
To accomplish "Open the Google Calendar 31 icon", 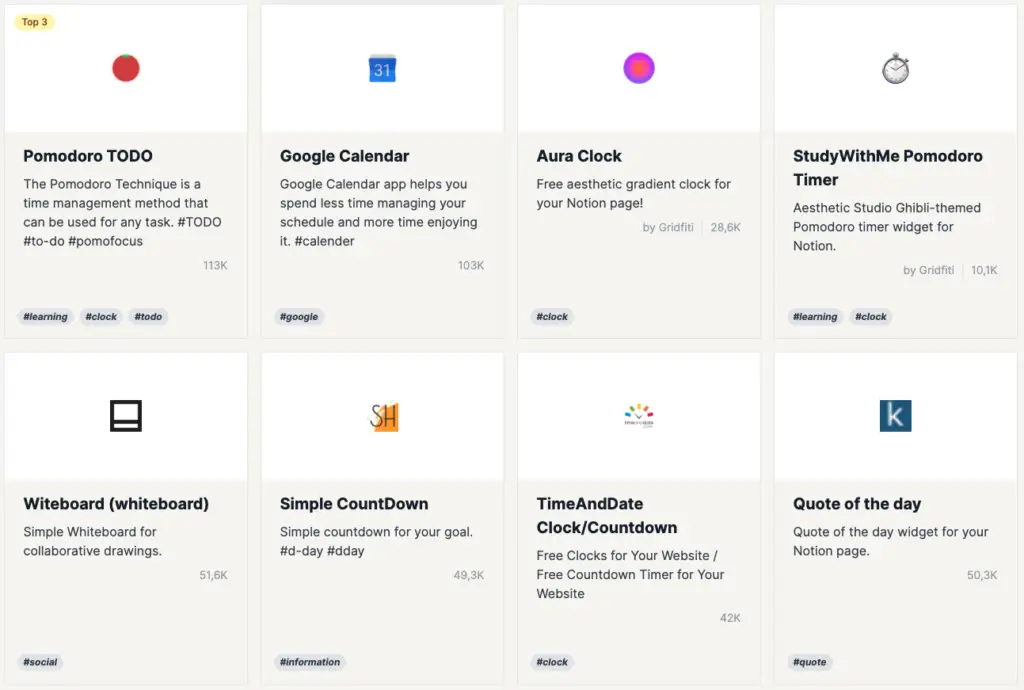I will tap(382, 69).
